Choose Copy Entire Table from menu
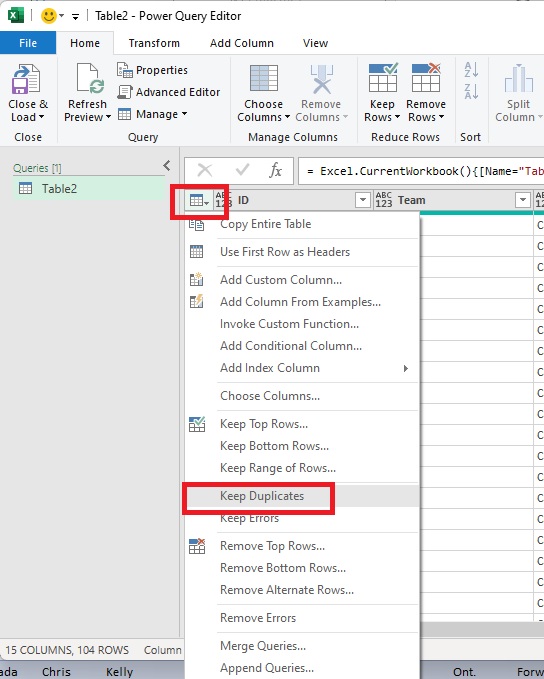 [302, 224]
